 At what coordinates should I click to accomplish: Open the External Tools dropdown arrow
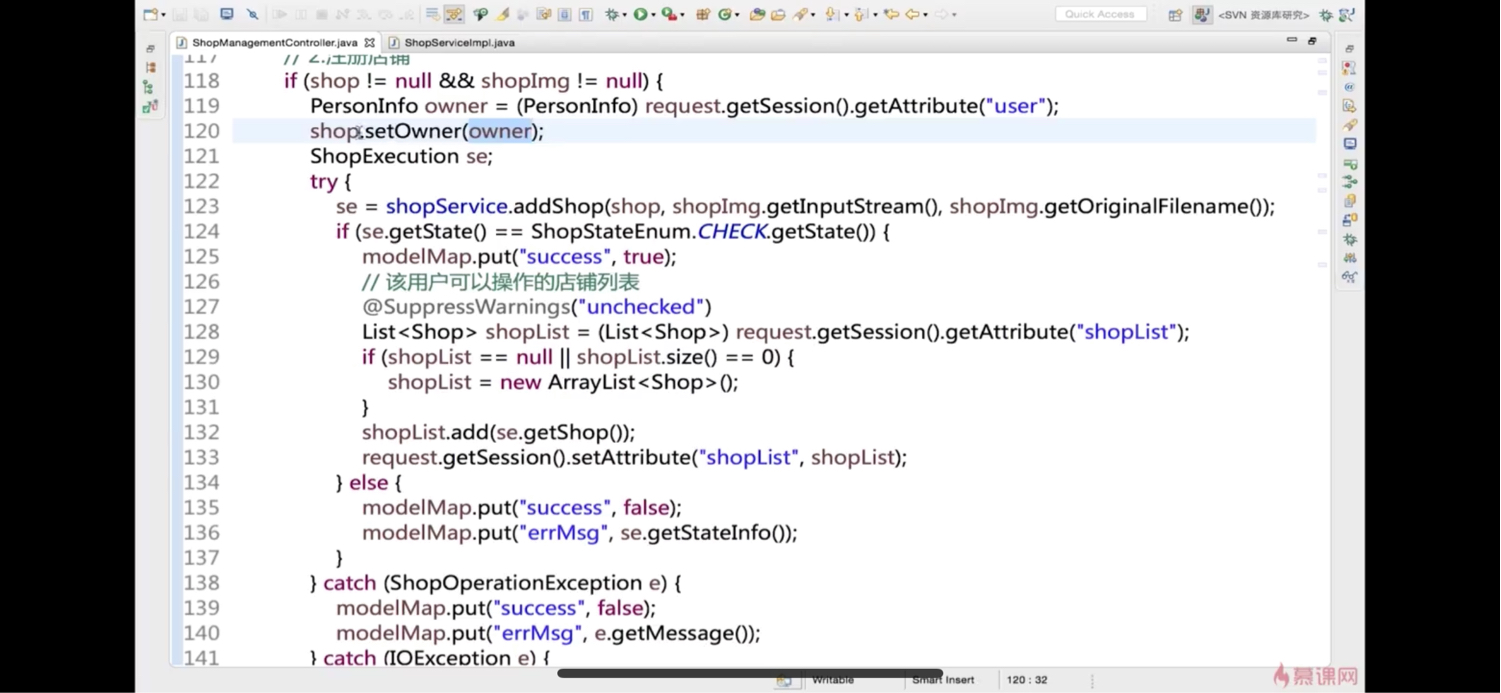[x=682, y=15]
